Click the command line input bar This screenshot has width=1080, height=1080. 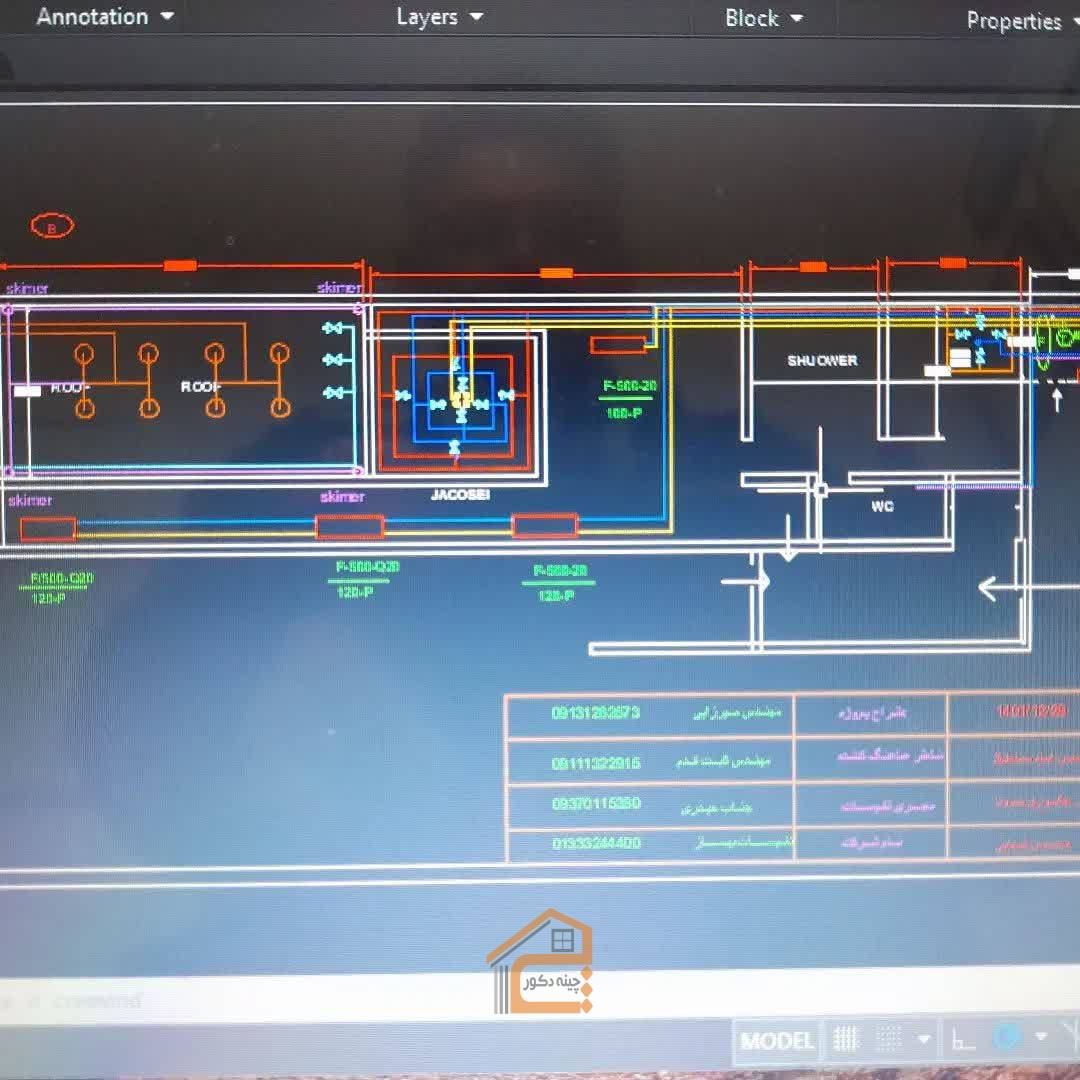(x=300, y=1001)
